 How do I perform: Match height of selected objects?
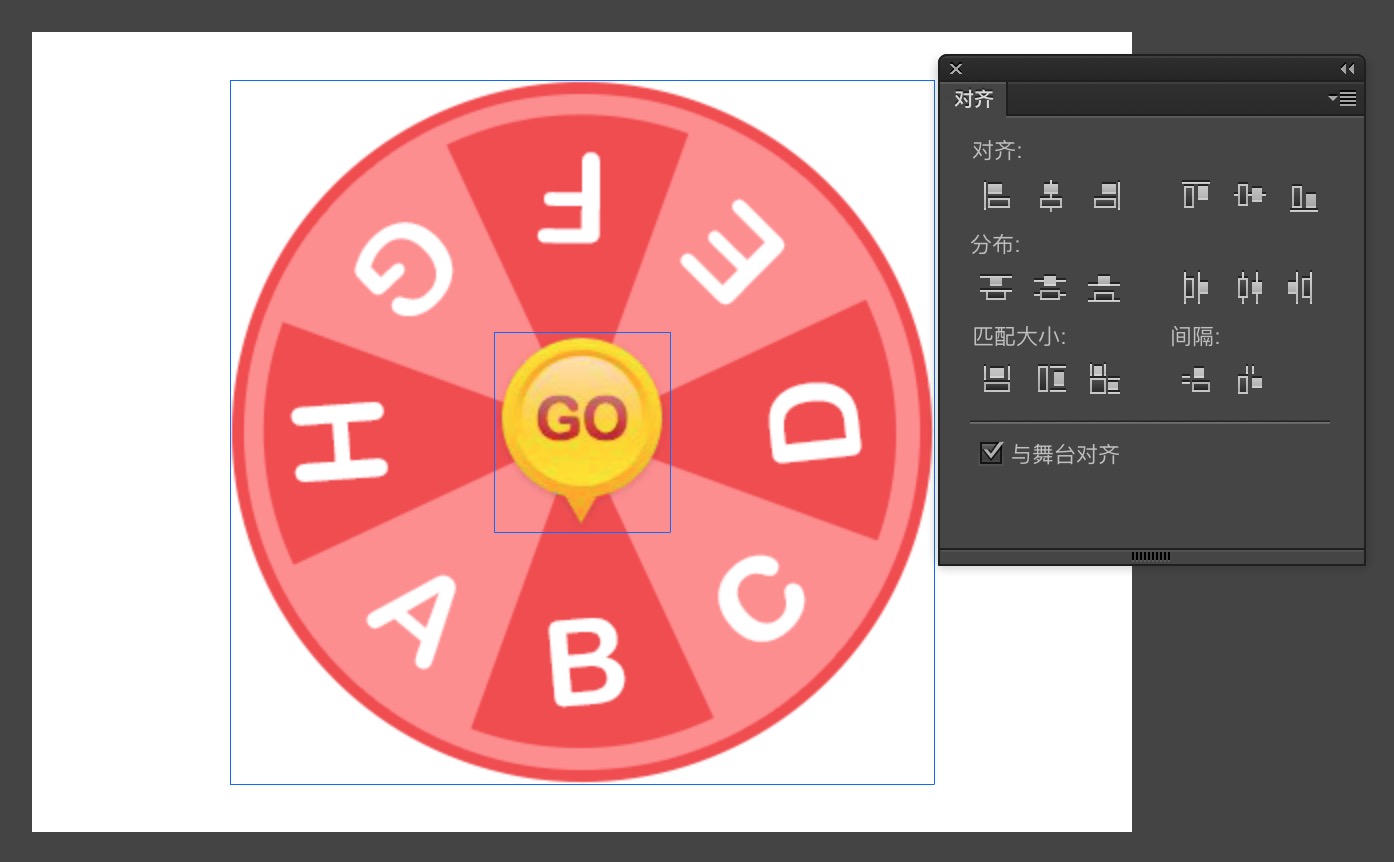point(1051,379)
